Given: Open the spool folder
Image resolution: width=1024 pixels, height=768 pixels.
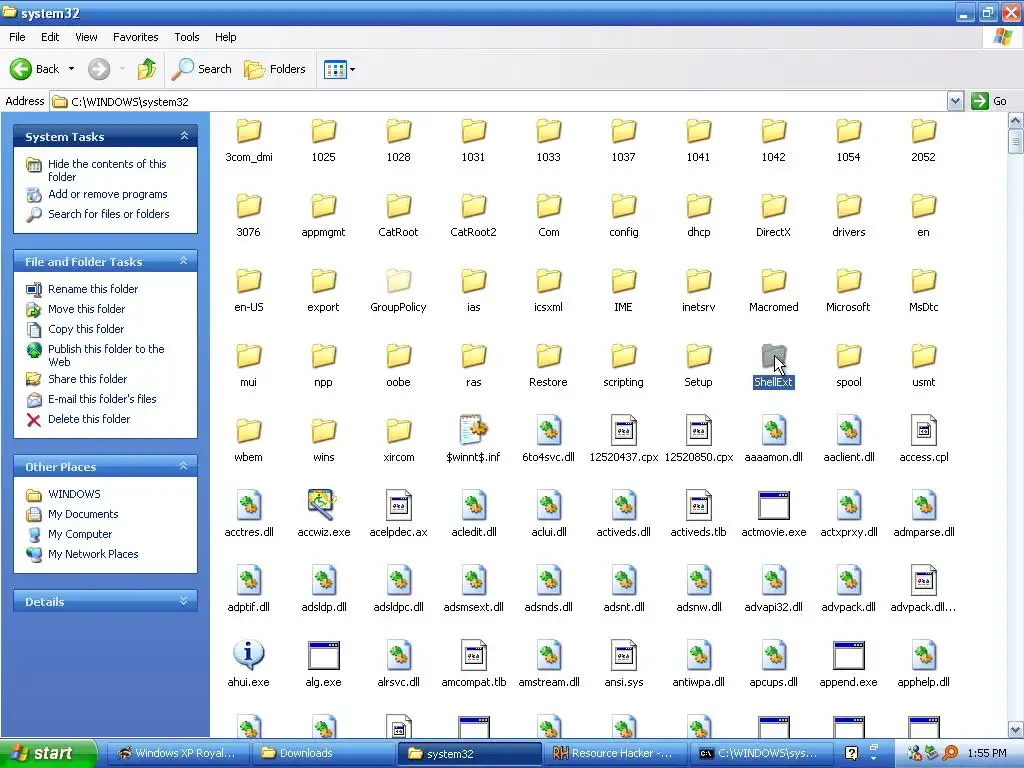Looking at the screenshot, I should pyautogui.click(x=848, y=366).
